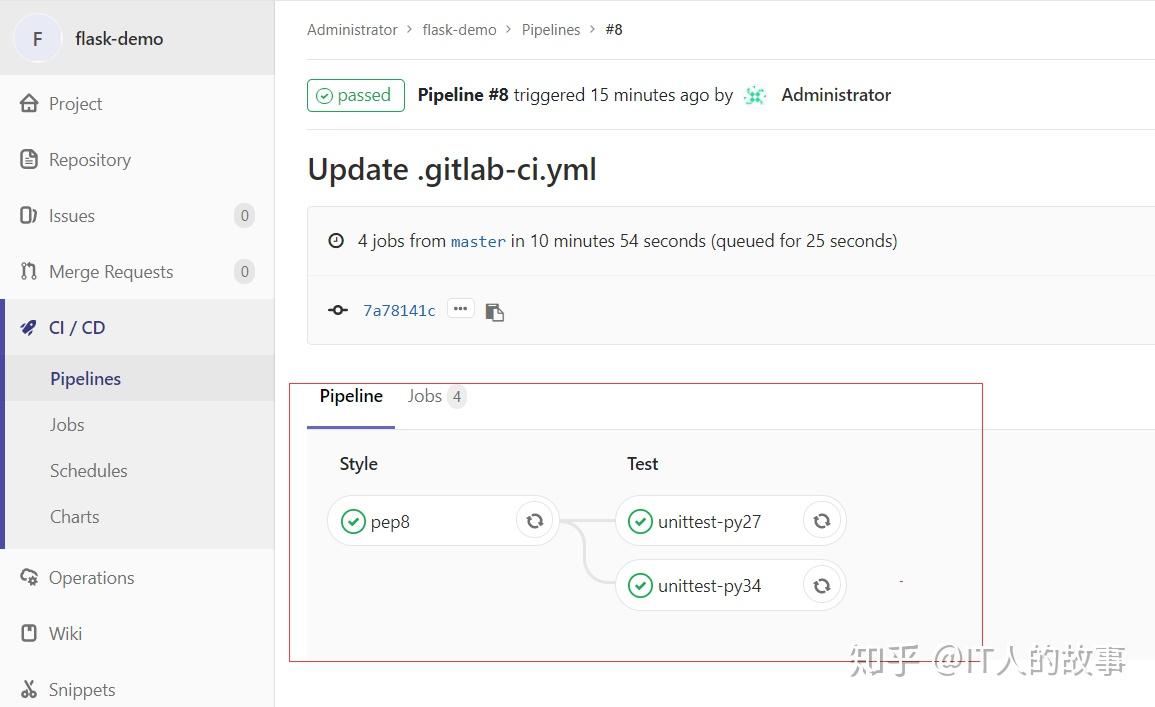Image resolution: width=1155 pixels, height=707 pixels.
Task: Copy the commit SHA with the copy icon
Action: click(494, 311)
